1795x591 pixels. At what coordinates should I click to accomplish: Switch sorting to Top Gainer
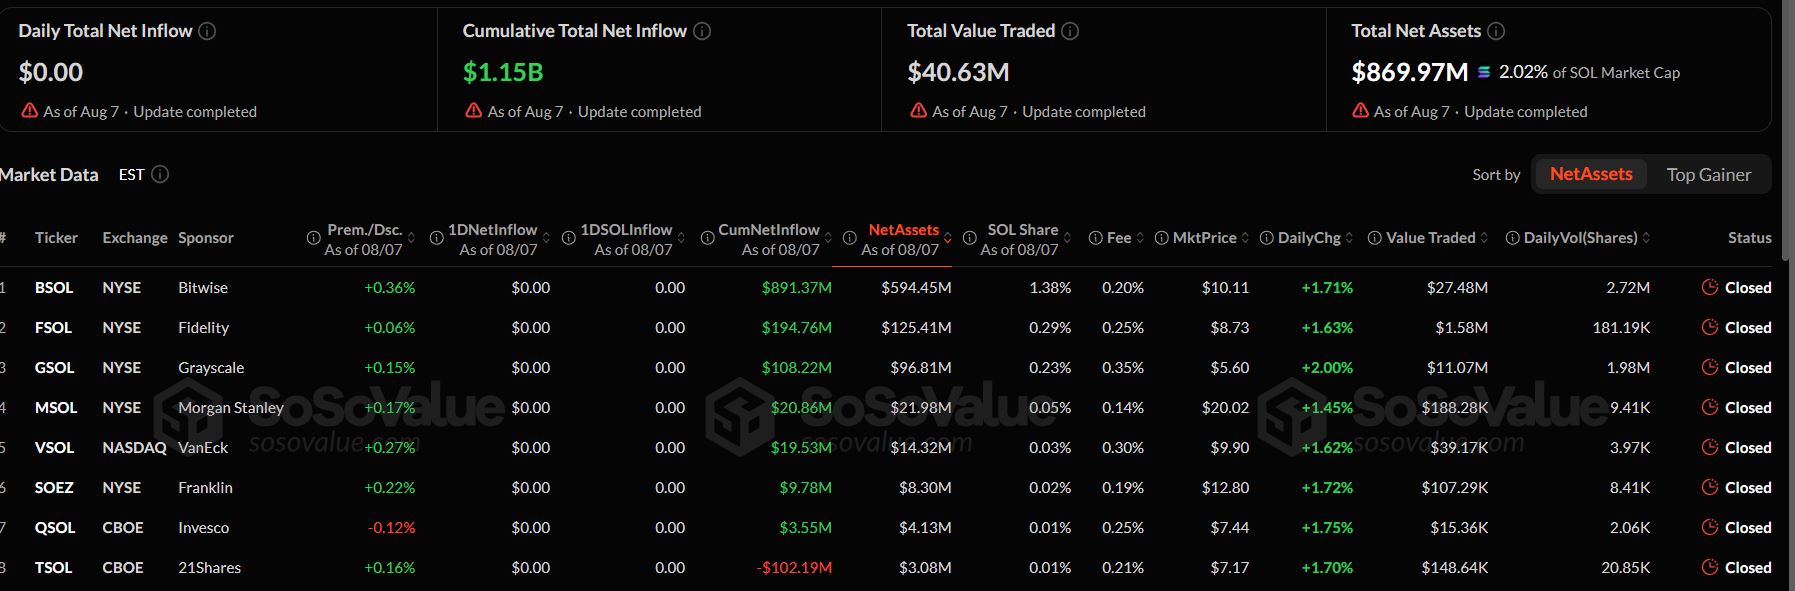click(x=1708, y=174)
